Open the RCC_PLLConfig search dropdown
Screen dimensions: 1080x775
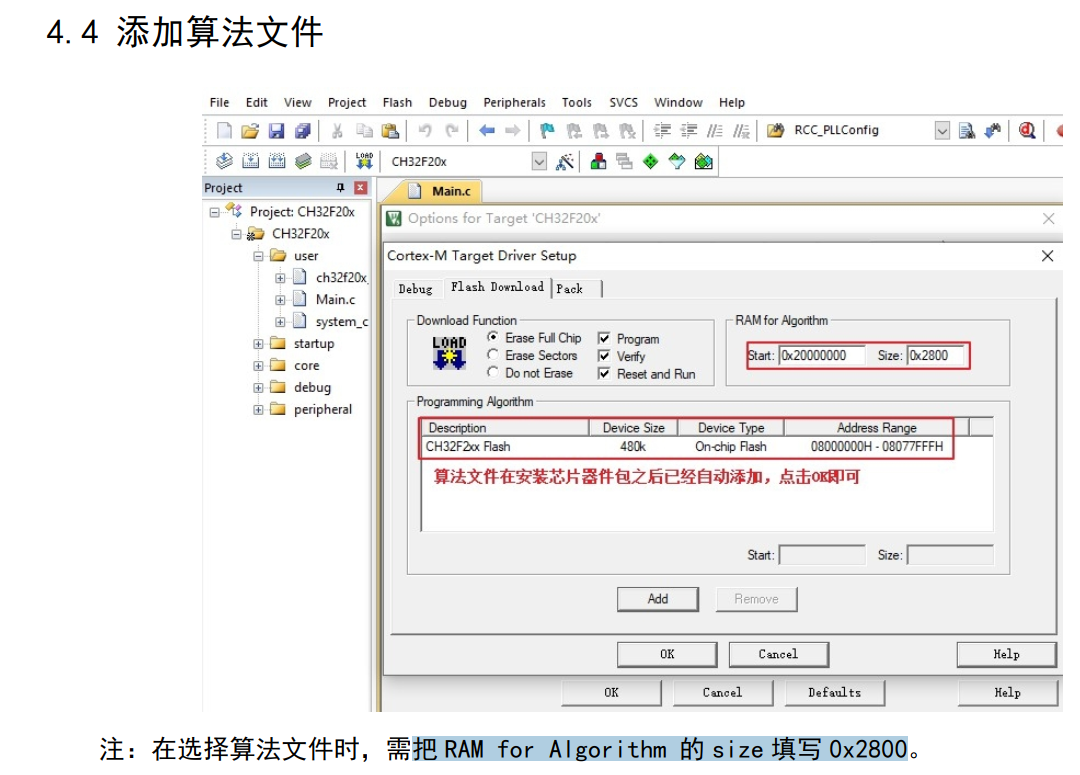942,131
